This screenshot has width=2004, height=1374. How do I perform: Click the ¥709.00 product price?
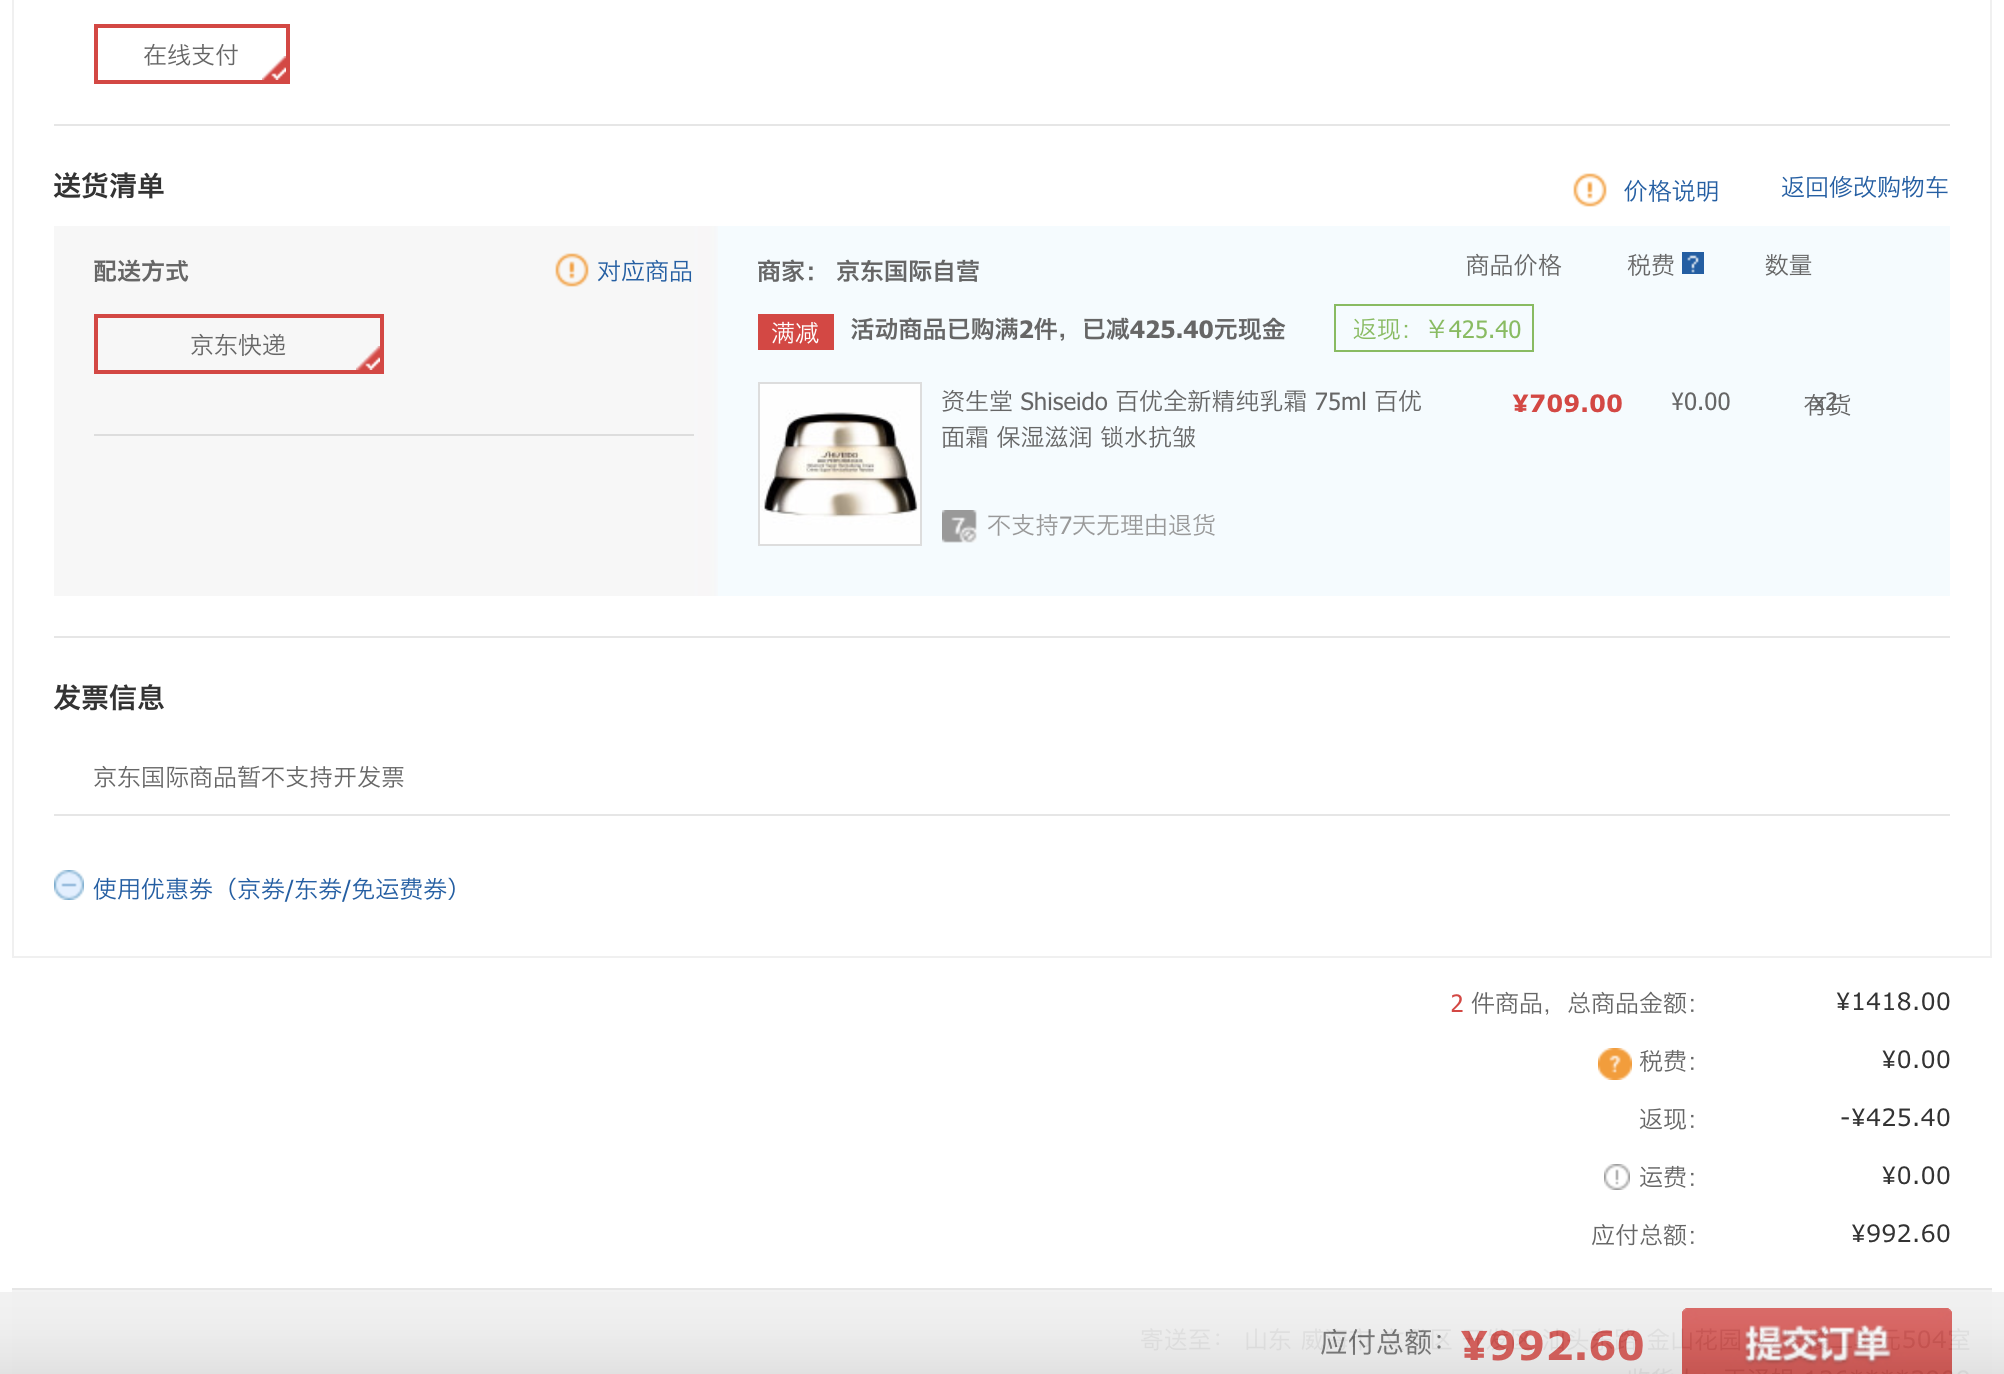[1567, 403]
